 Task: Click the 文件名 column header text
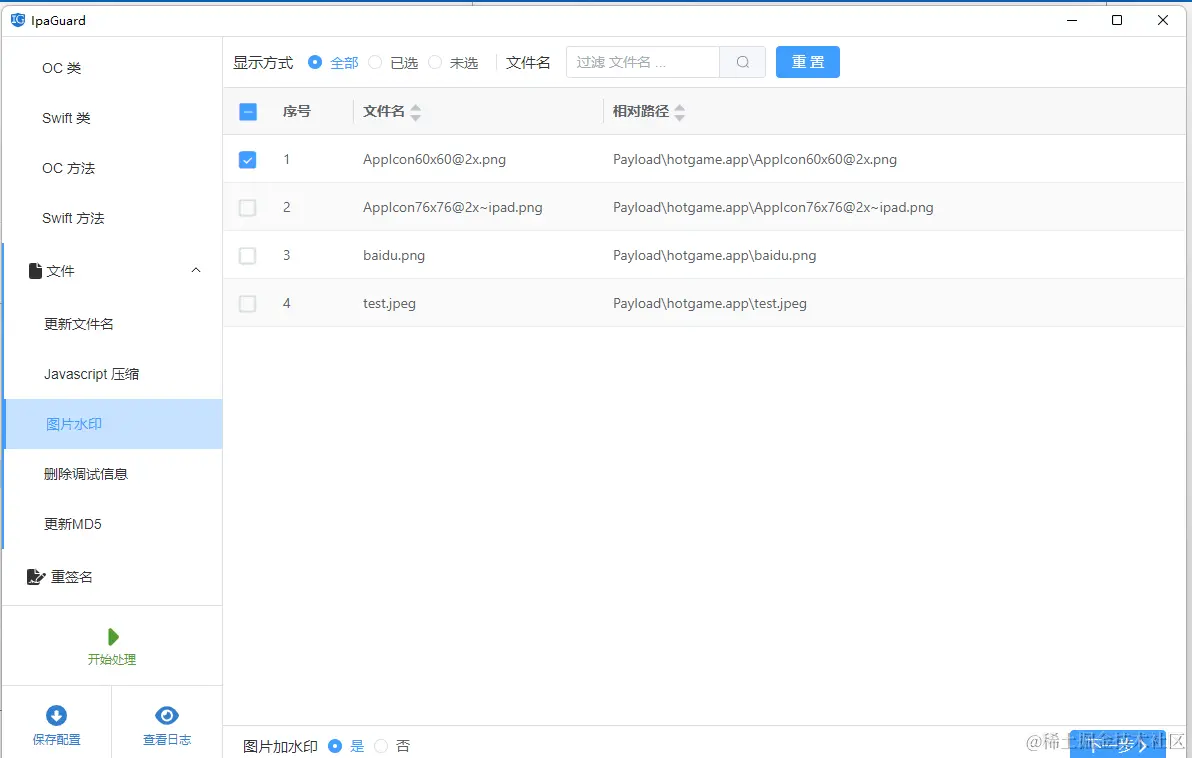tap(384, 112)
